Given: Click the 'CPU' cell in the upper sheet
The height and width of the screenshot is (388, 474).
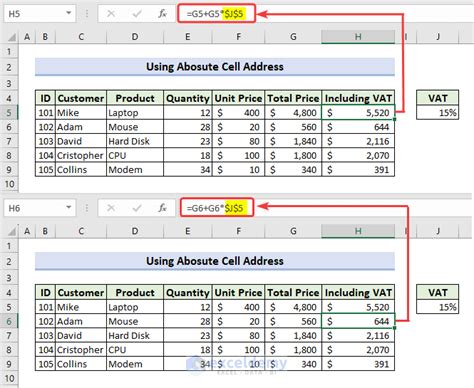Looking at the screenshot, I should [x=135, y=156].
